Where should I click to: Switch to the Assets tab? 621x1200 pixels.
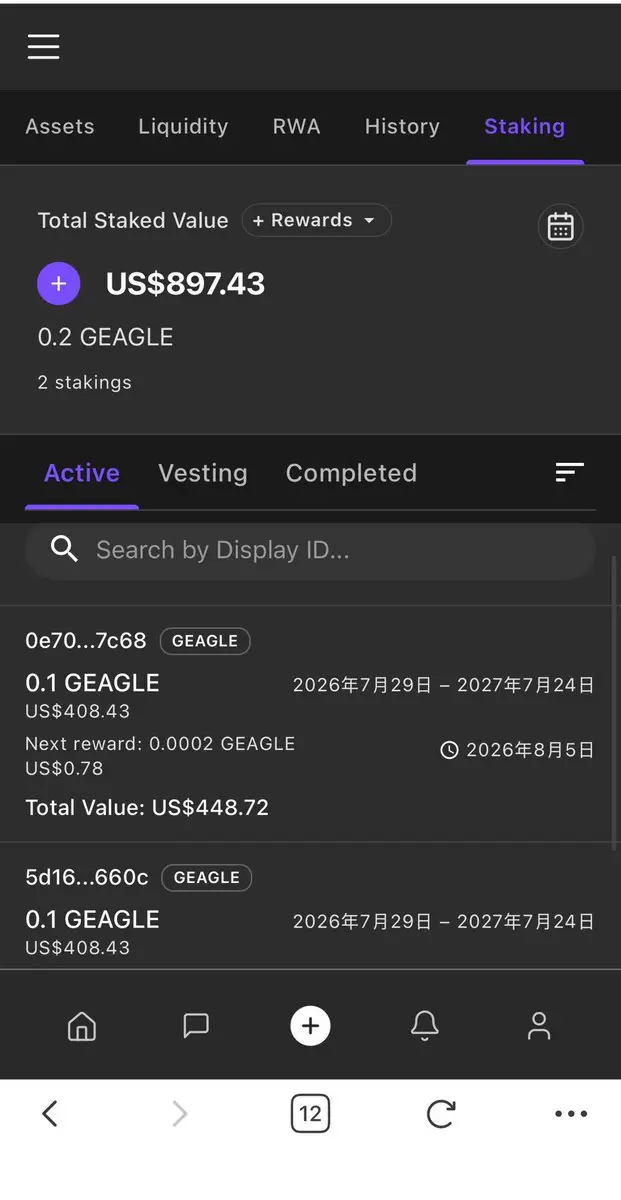coord(60,127)
